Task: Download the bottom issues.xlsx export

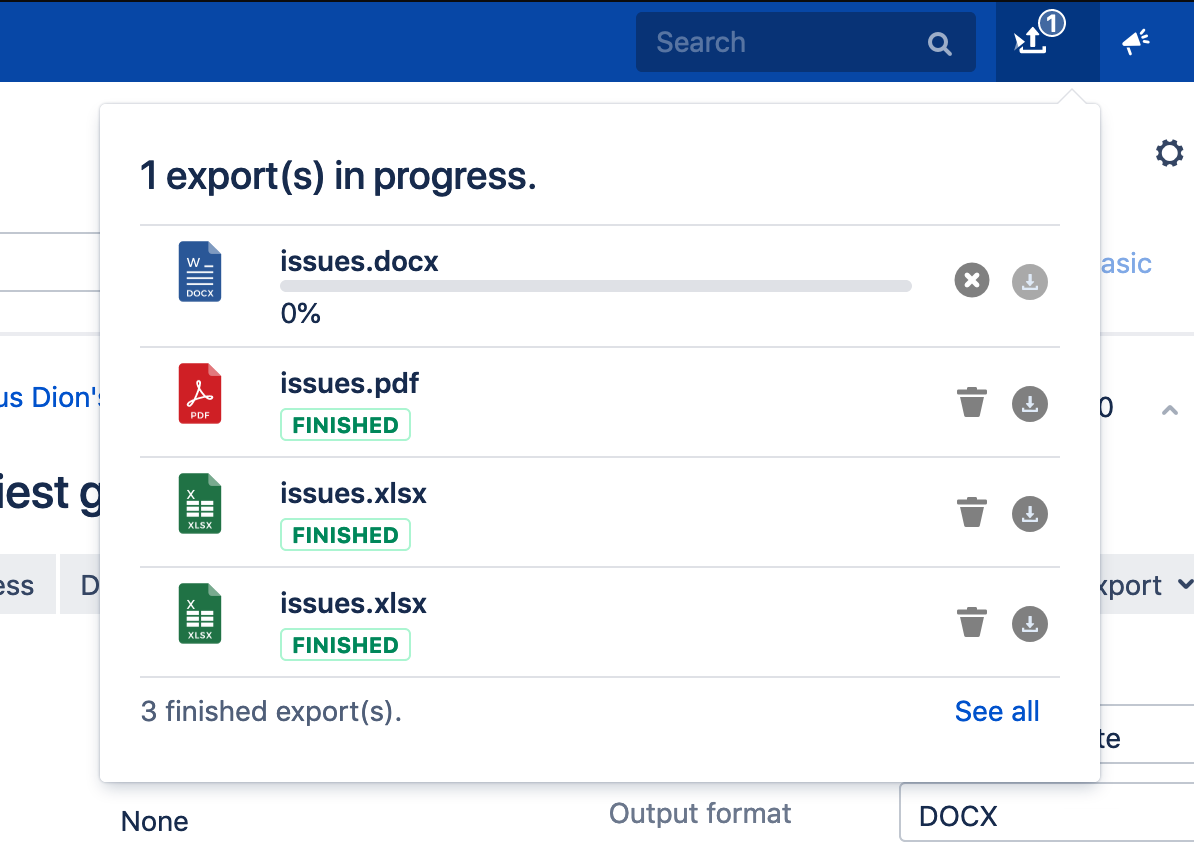Action: pyautogui.click(x=1030, y=624)
